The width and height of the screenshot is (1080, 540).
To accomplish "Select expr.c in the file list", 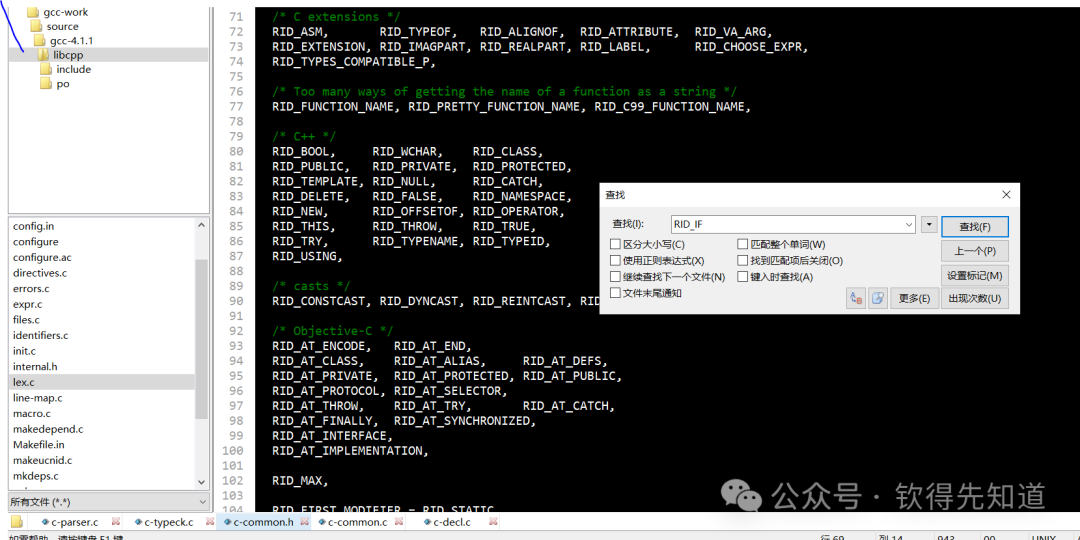I will coord(28,304).
